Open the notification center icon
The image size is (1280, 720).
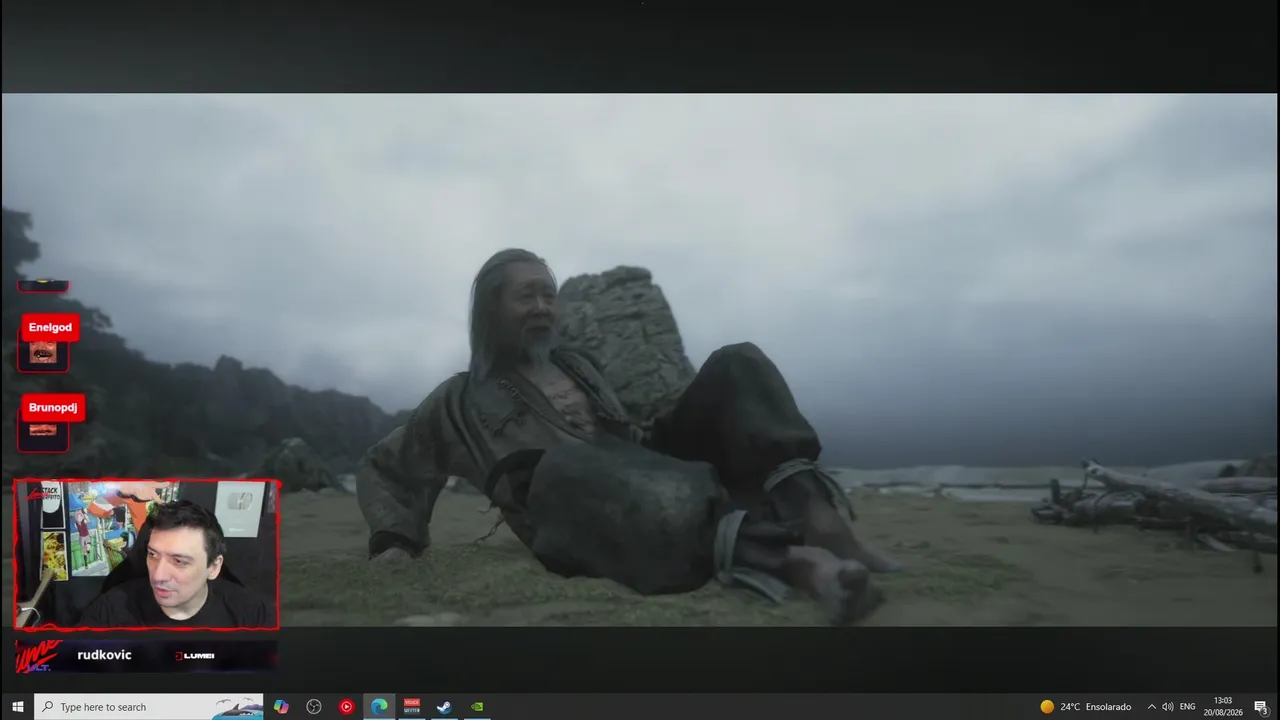(1261, 707)
